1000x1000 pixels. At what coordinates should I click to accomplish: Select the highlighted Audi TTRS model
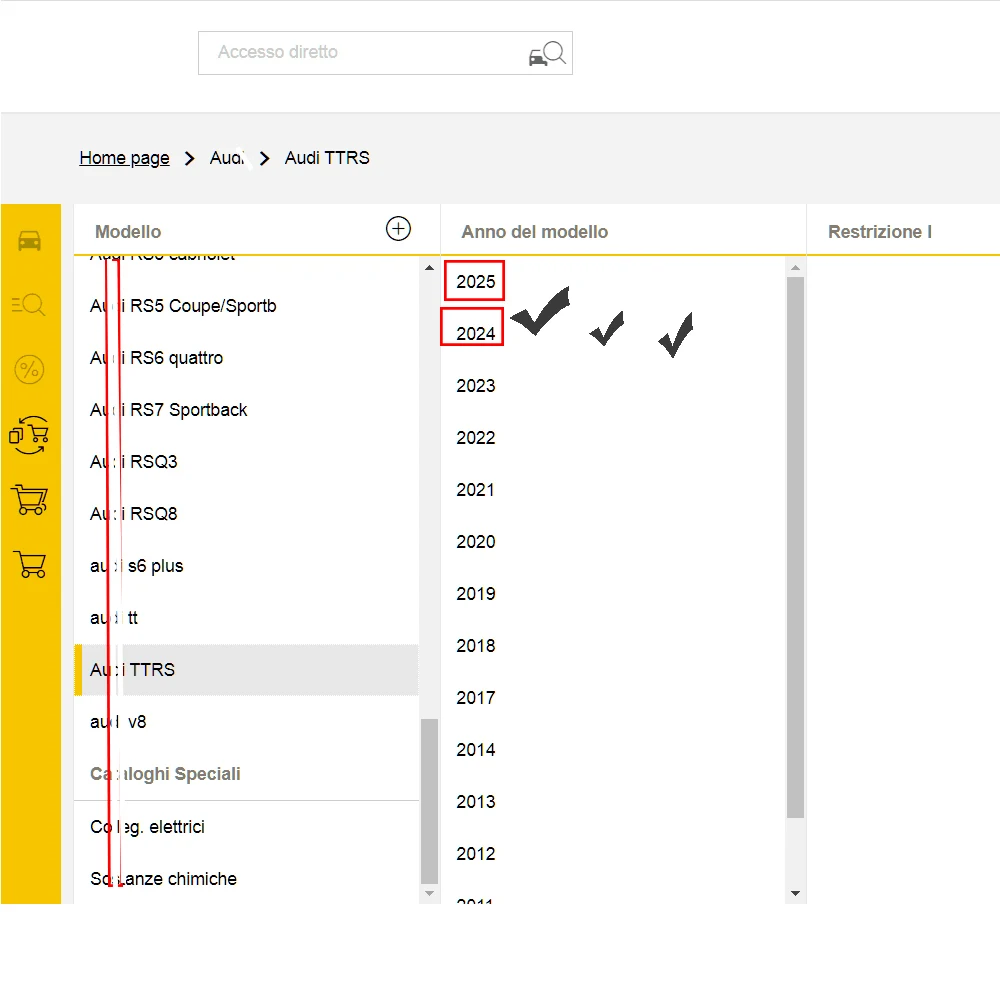[x=246, y=670]
